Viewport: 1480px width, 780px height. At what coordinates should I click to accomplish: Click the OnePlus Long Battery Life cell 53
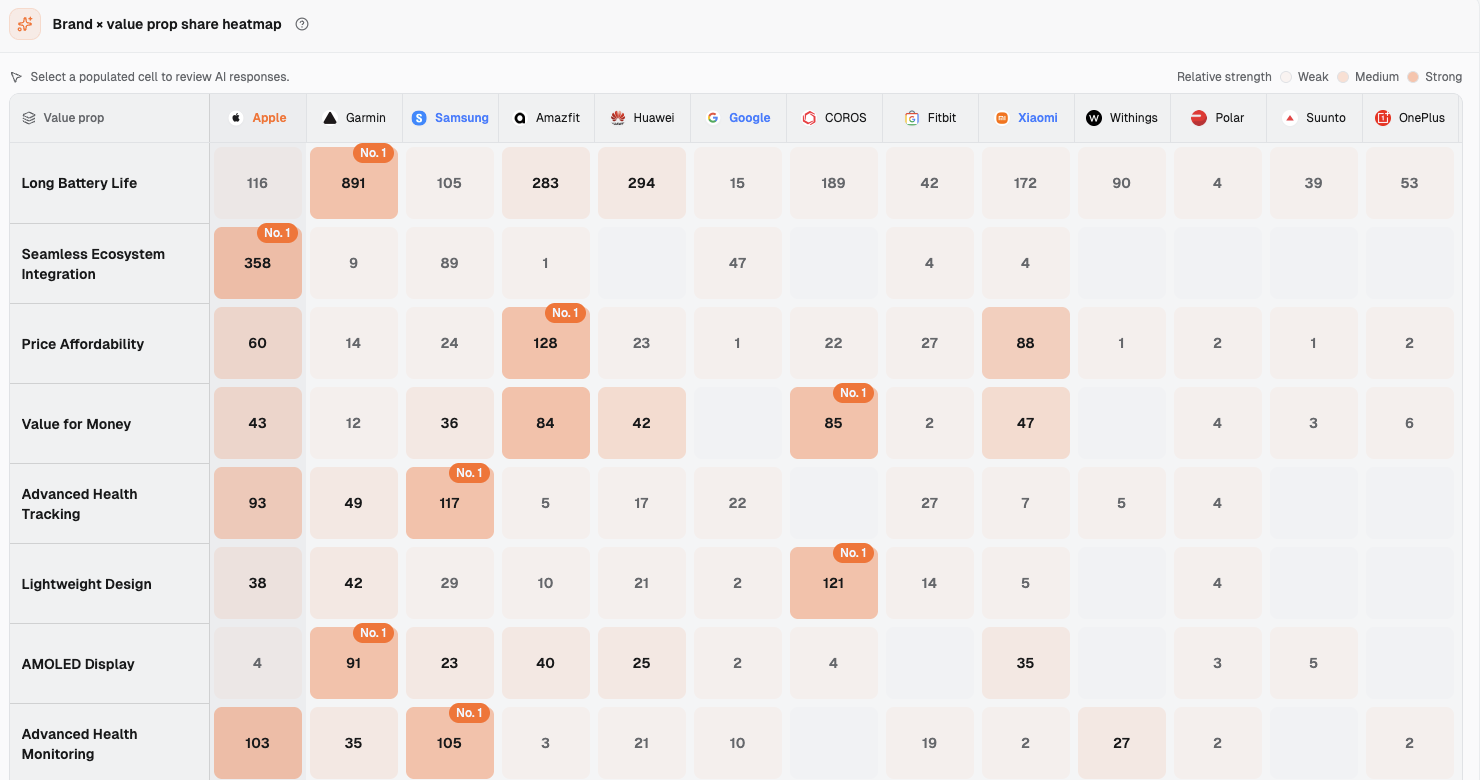(1410, 183)
